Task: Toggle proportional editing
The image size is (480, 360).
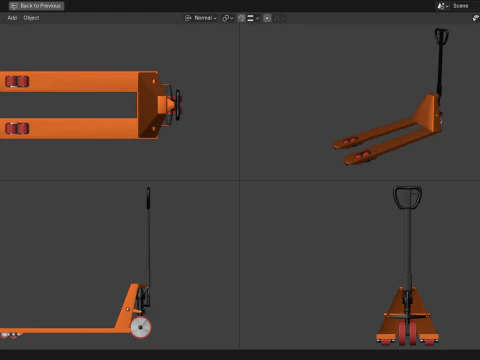Action: pos(267,18)
